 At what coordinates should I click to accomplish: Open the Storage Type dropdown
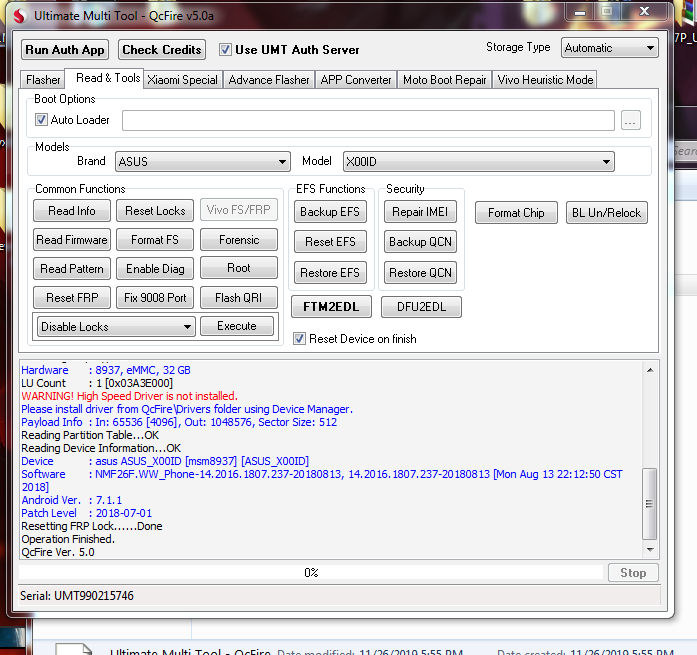609,48
